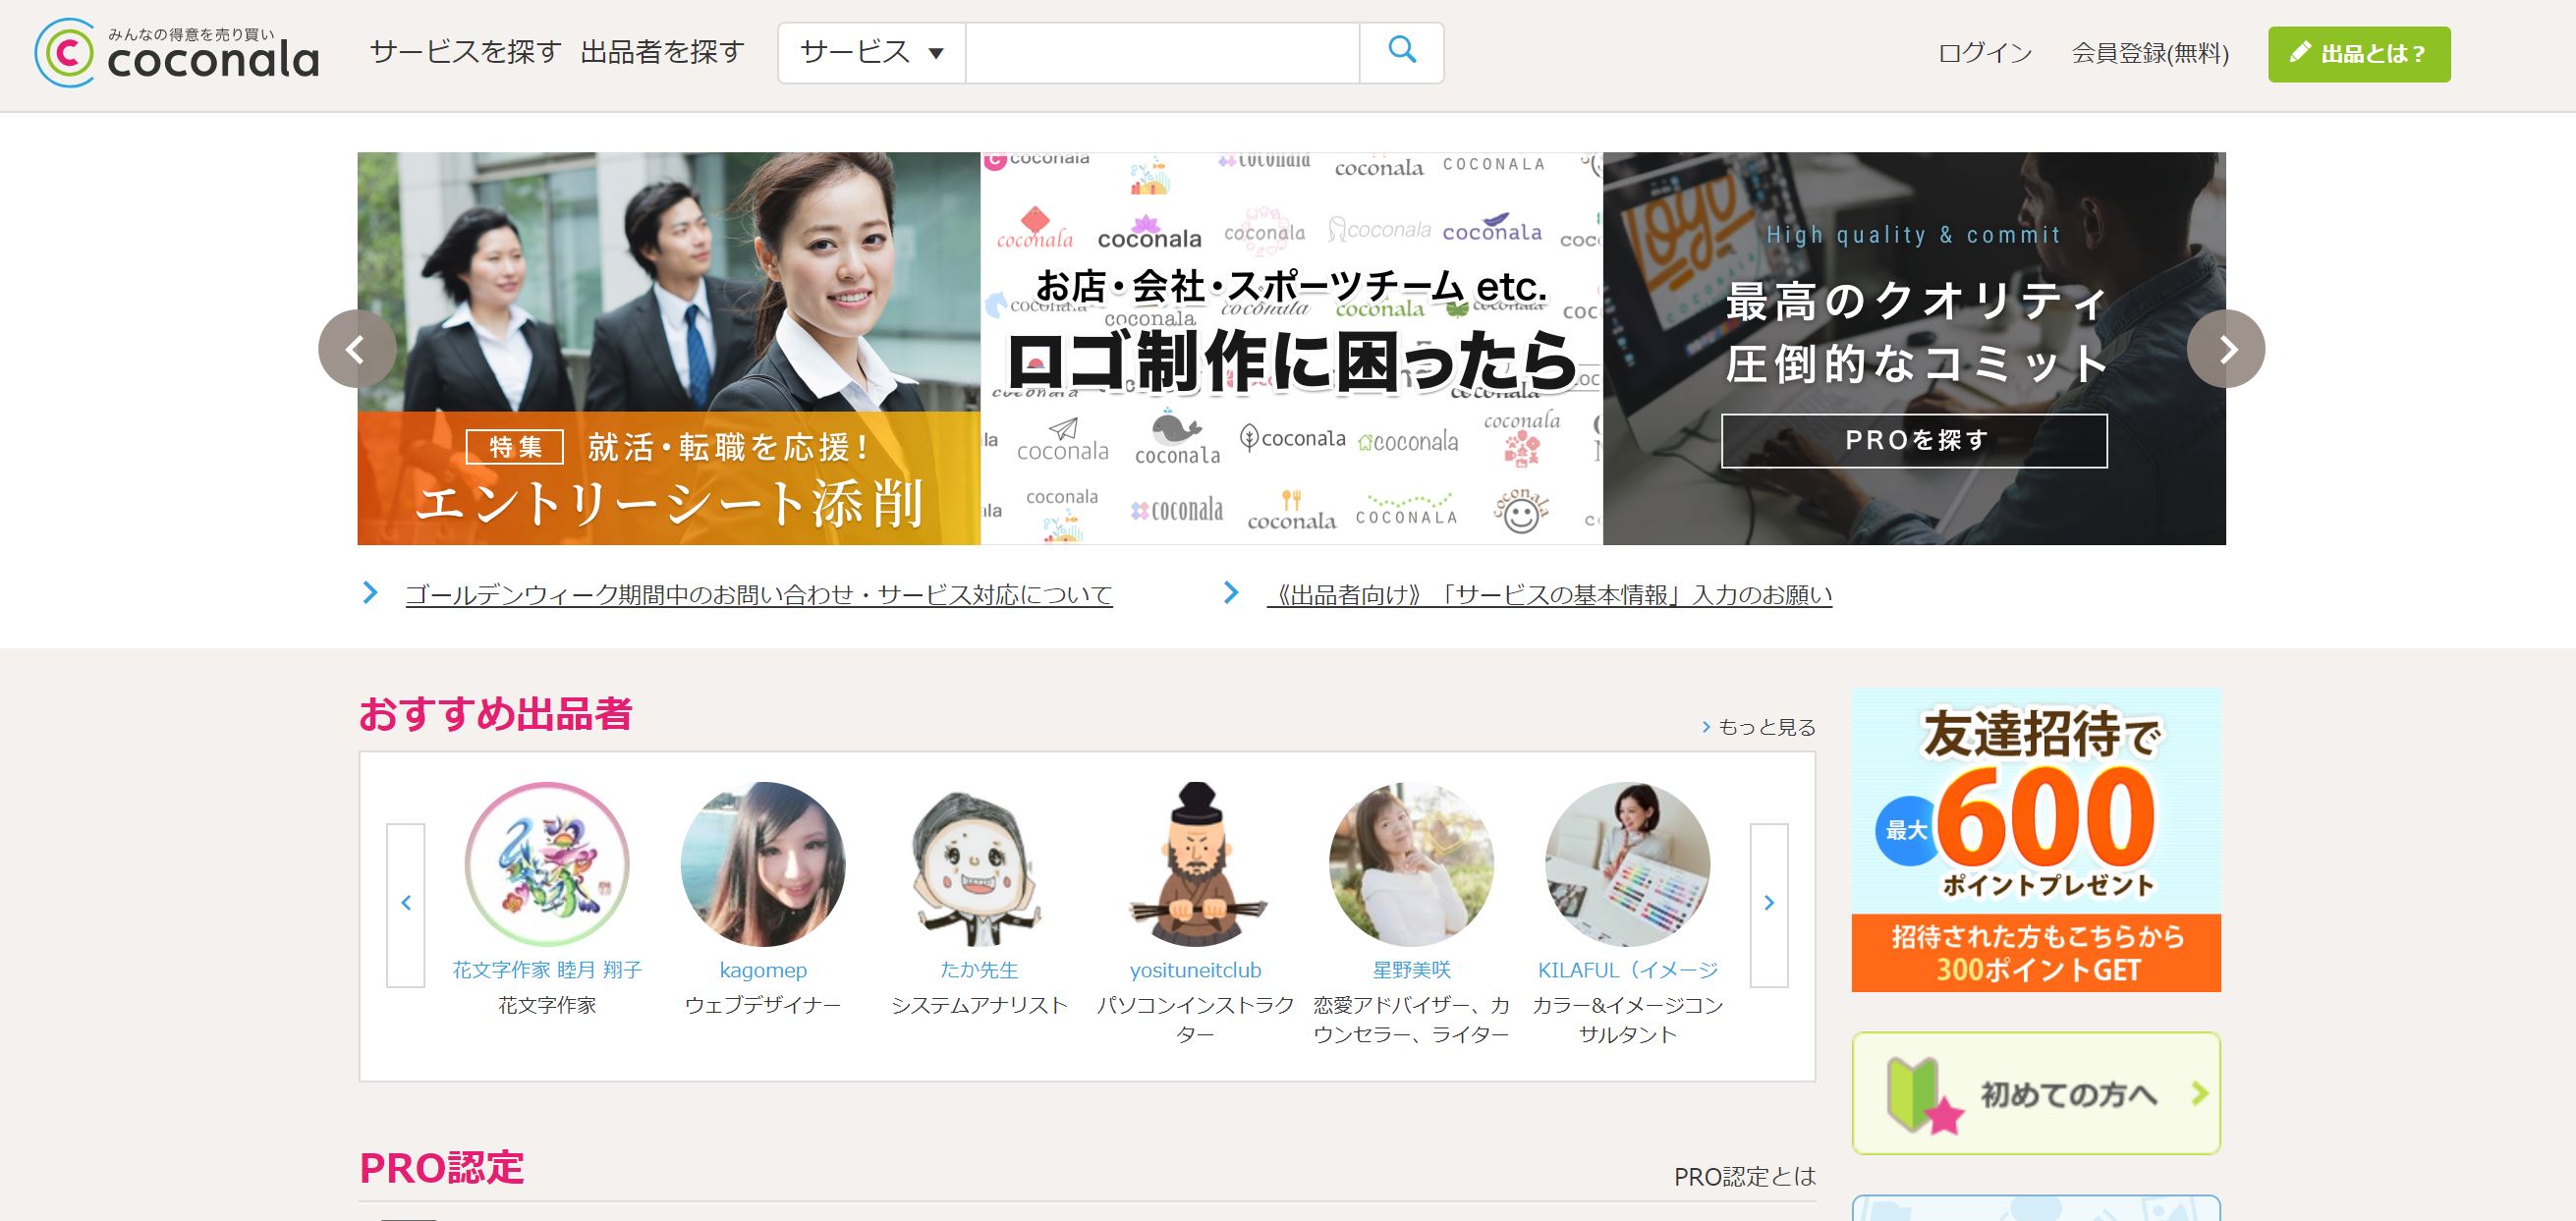Open 《出品者向け》サービスの基本情報 notice link

point(1549,595)
